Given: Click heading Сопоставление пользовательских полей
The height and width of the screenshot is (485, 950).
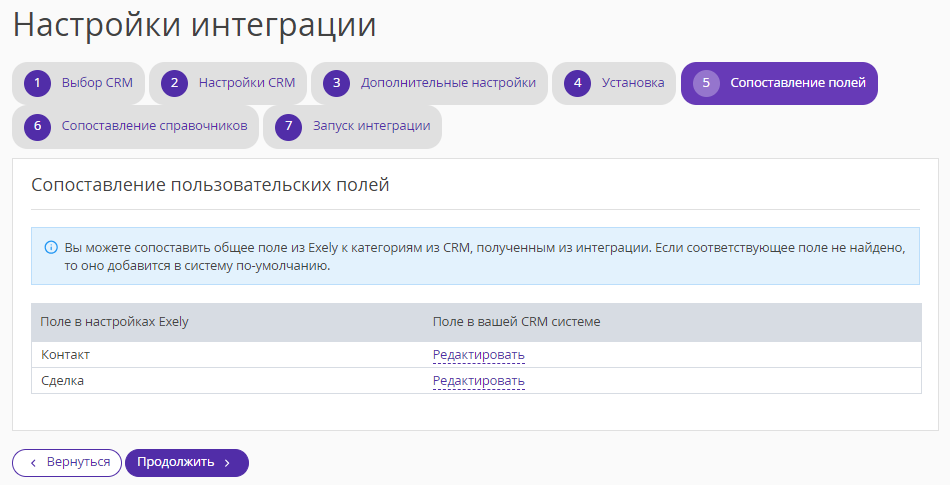Looking at the screenshot, I should (x=210, y=185).
